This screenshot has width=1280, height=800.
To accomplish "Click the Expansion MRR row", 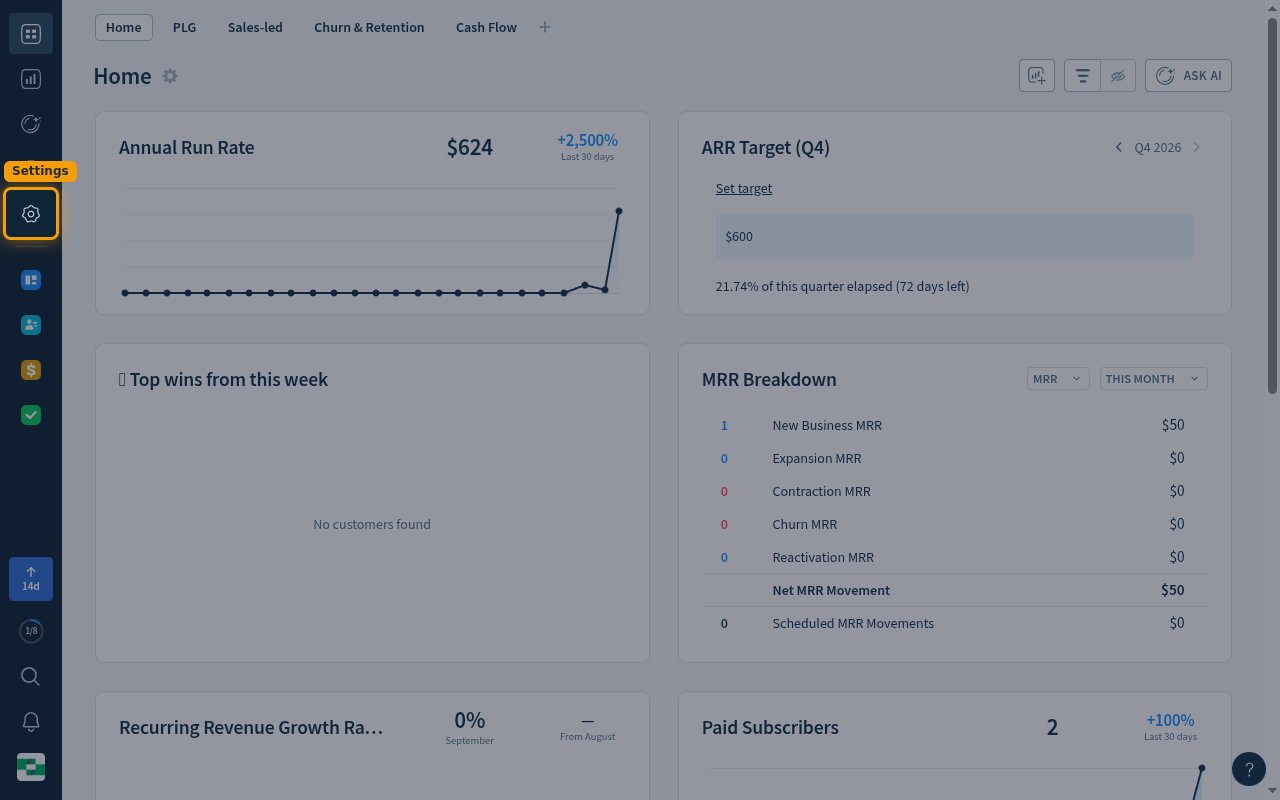I will click(x=955, y=458).
